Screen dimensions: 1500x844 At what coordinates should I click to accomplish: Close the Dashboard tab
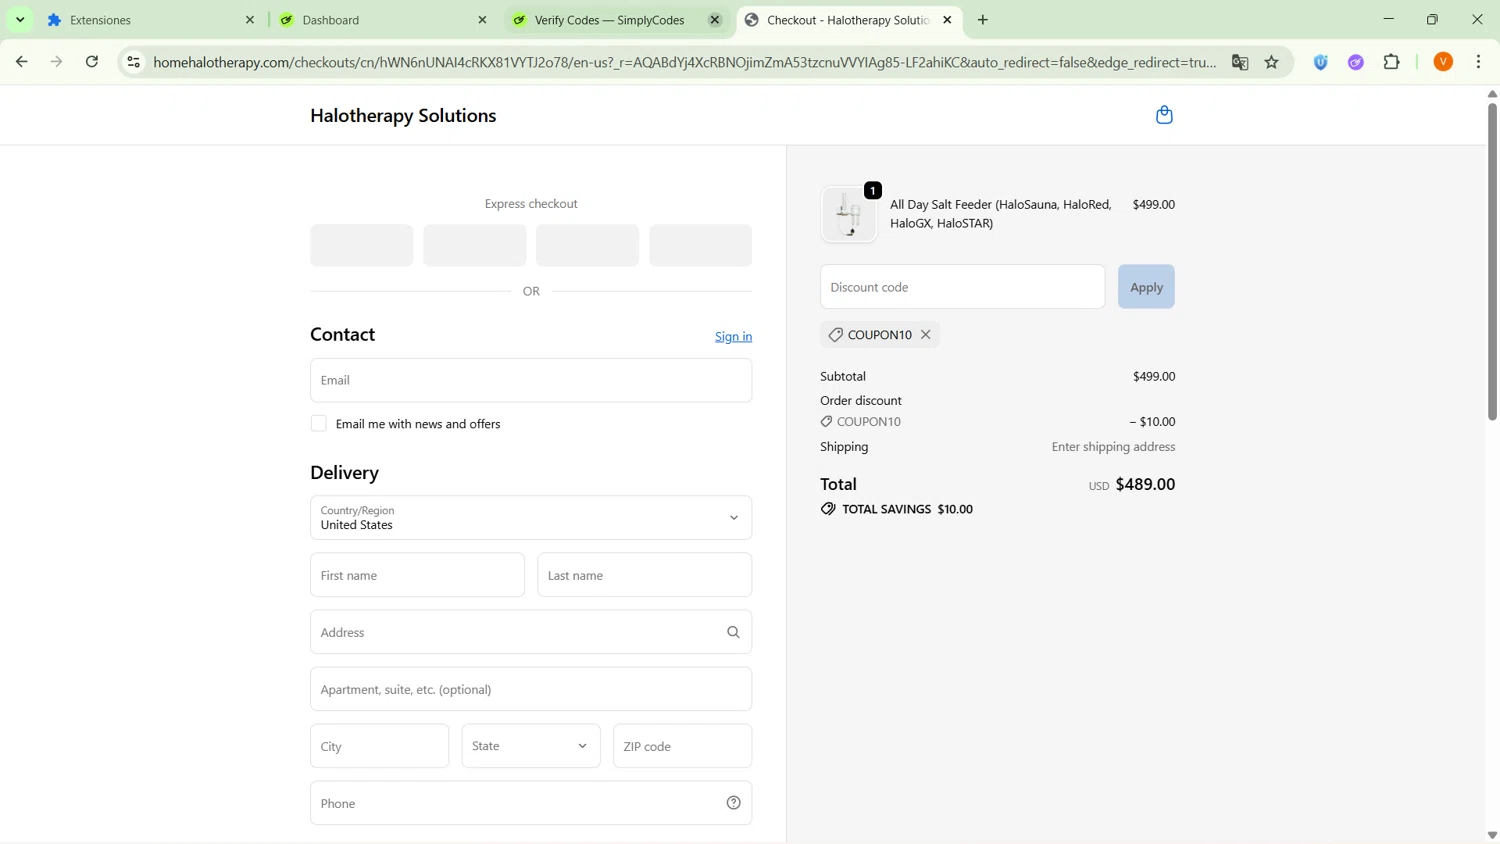click(482, 20)
